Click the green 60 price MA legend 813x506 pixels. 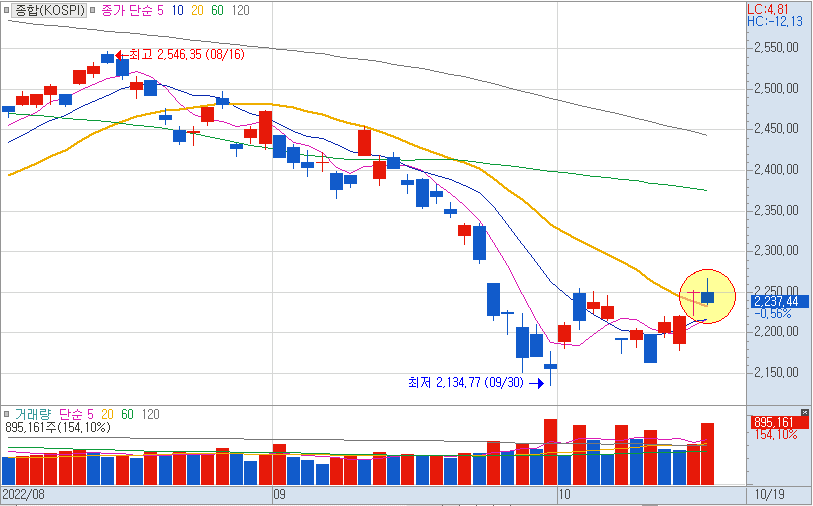(x=217, y=10)
